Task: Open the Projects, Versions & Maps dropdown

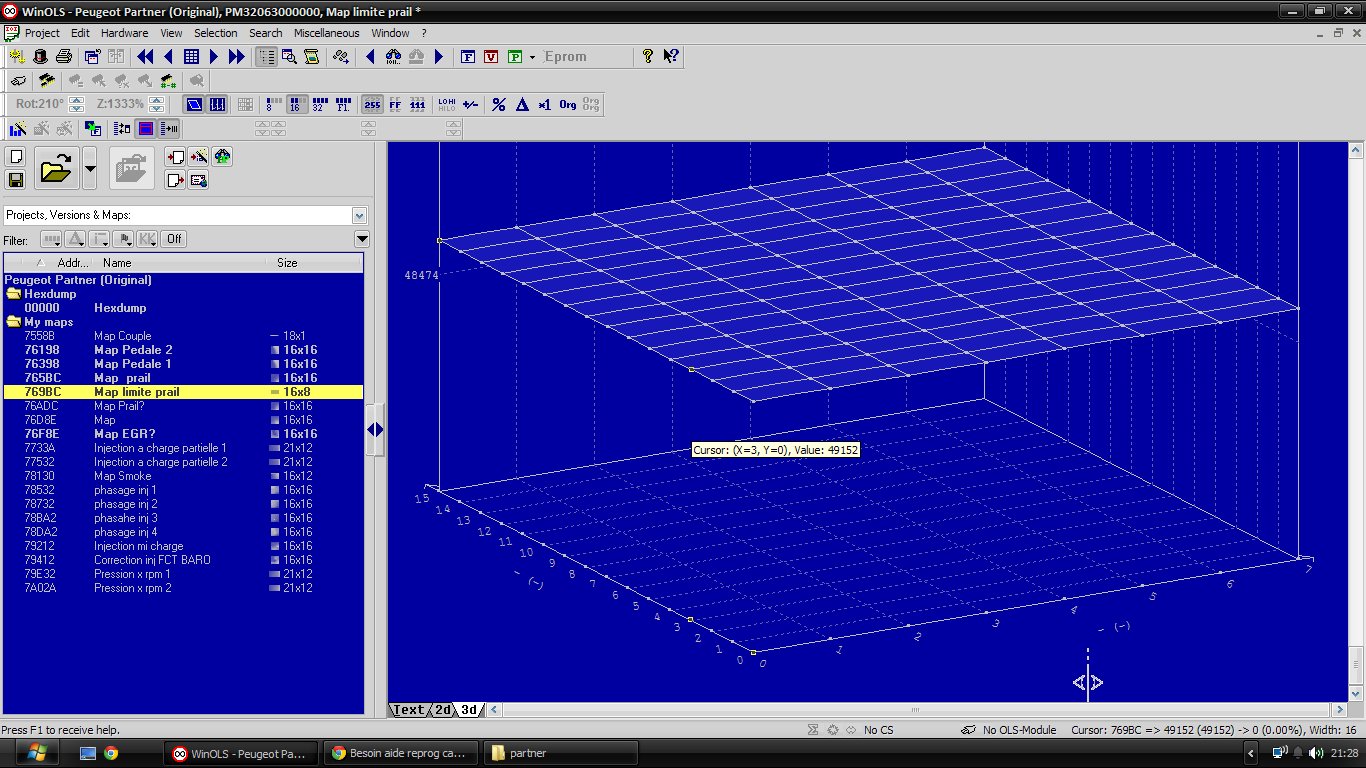Action: pos(359,215)
